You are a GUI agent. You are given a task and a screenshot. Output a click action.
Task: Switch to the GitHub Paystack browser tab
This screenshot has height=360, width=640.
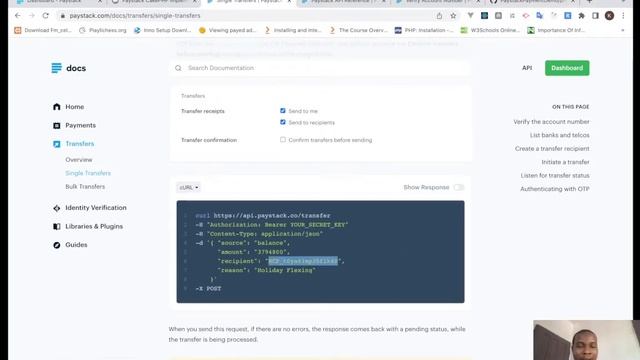532,2
